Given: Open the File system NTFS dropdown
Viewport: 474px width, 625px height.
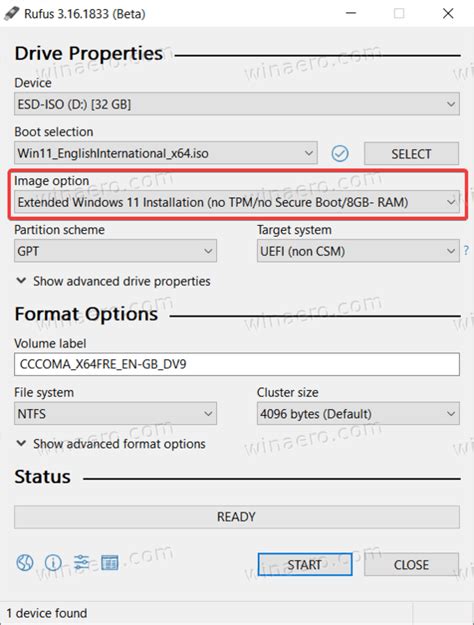Looking at the screenshot, I should (x=116, y=414).
